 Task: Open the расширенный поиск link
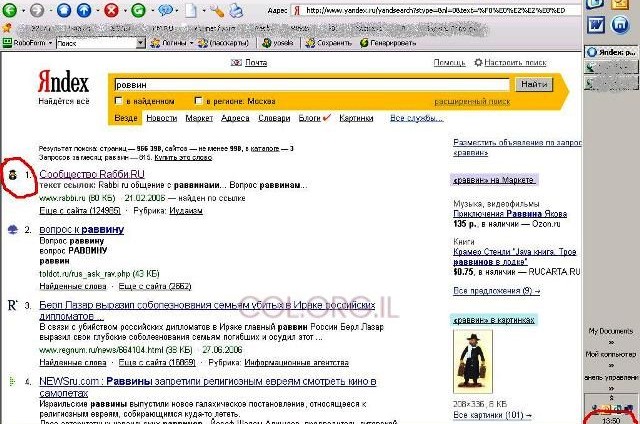coord(472,102)
